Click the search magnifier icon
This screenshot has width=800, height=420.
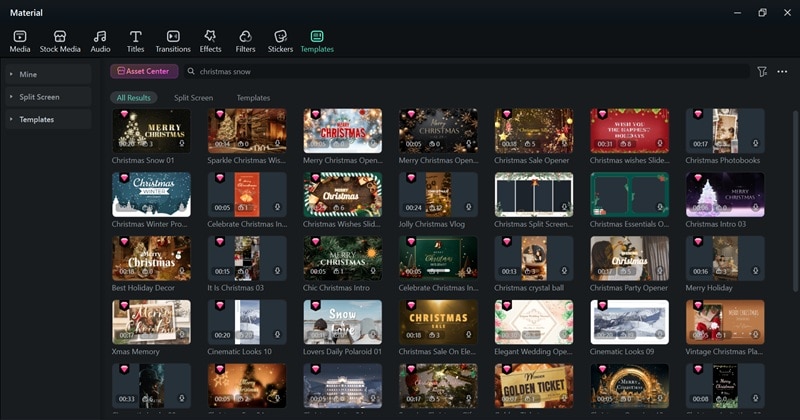click(191, 71)
